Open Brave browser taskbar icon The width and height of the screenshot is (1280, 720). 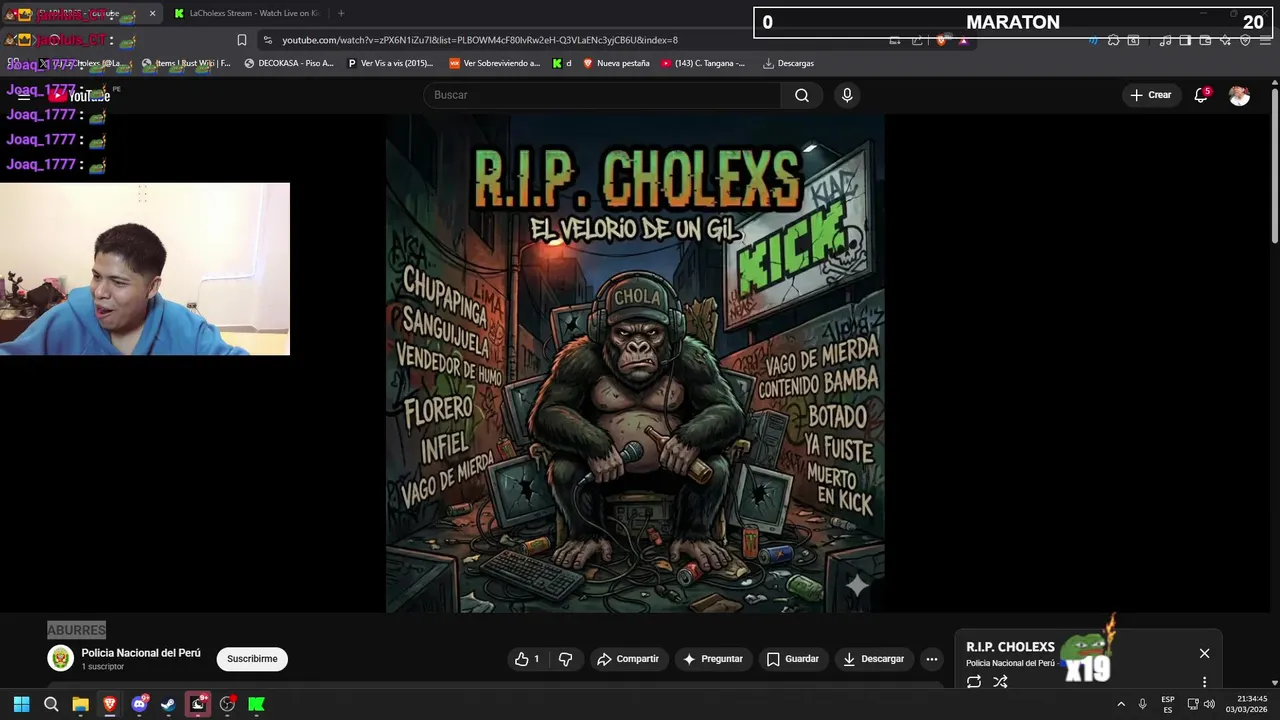click(x=110, y=704)
